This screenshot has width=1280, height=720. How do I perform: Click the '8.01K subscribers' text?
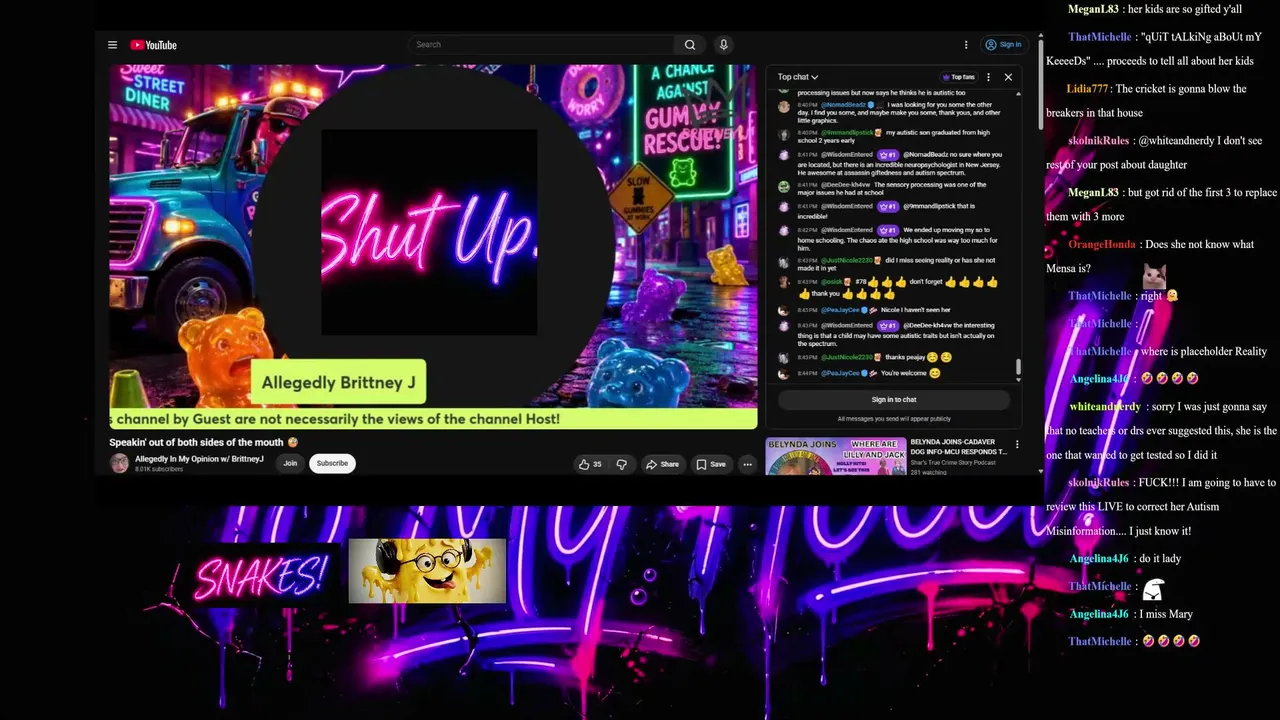[x=159, y=469]
